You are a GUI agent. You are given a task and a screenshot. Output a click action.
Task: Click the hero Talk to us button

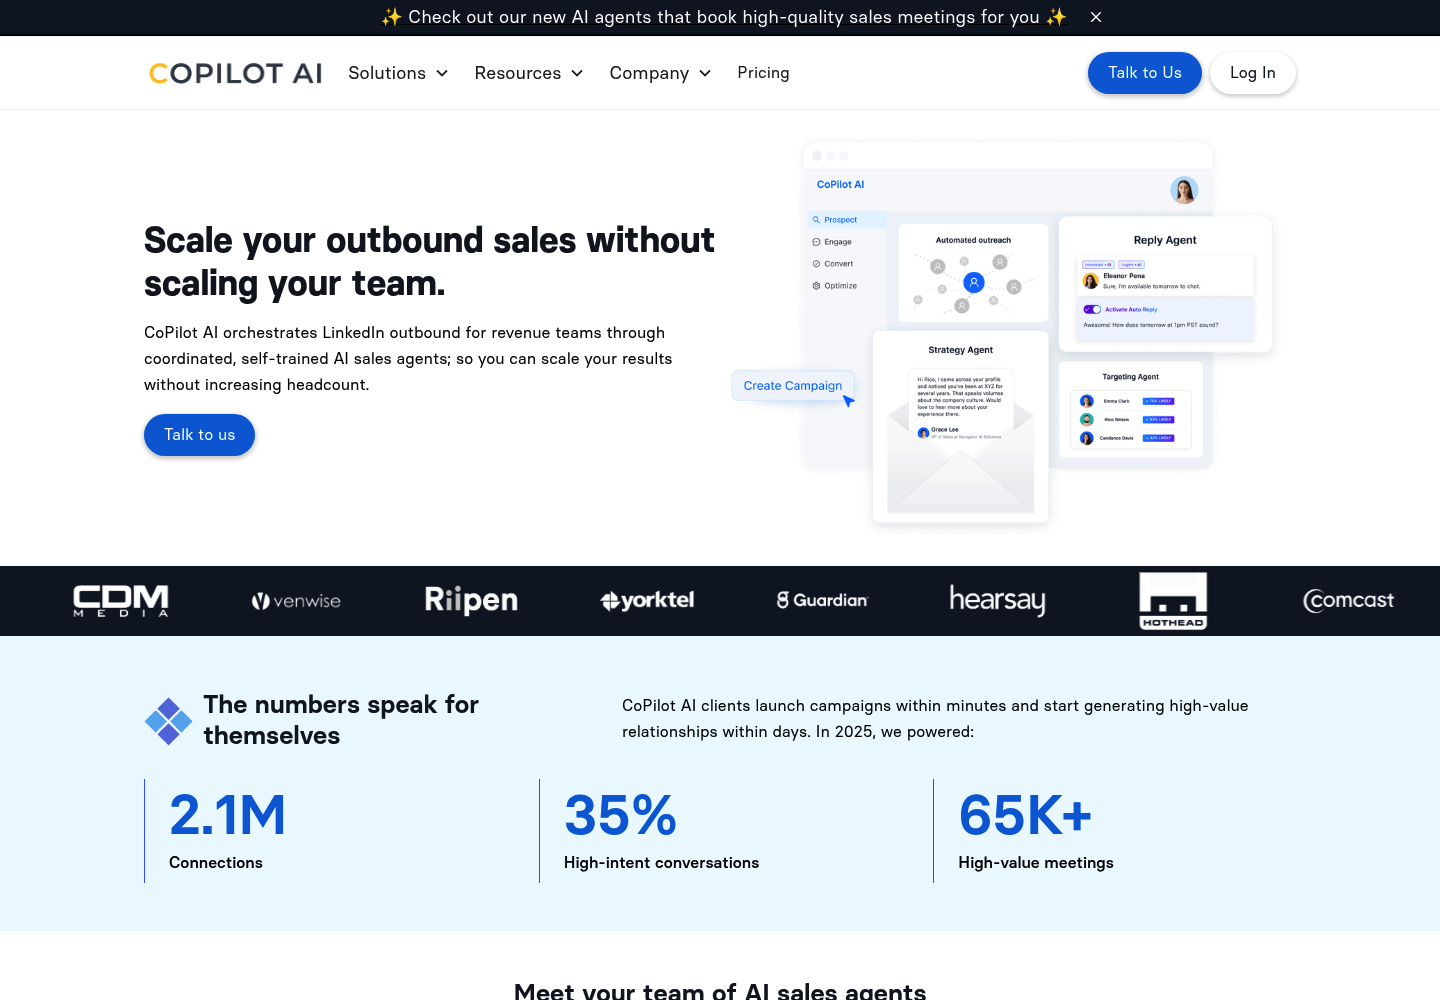199,435
